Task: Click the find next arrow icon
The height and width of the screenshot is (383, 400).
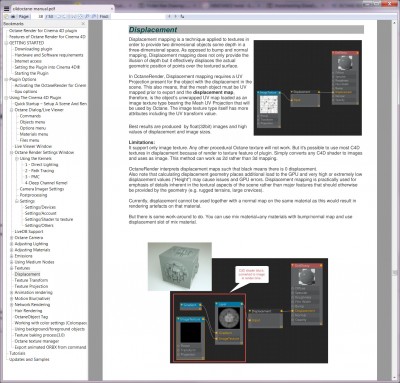Action: tap(176, 16)
